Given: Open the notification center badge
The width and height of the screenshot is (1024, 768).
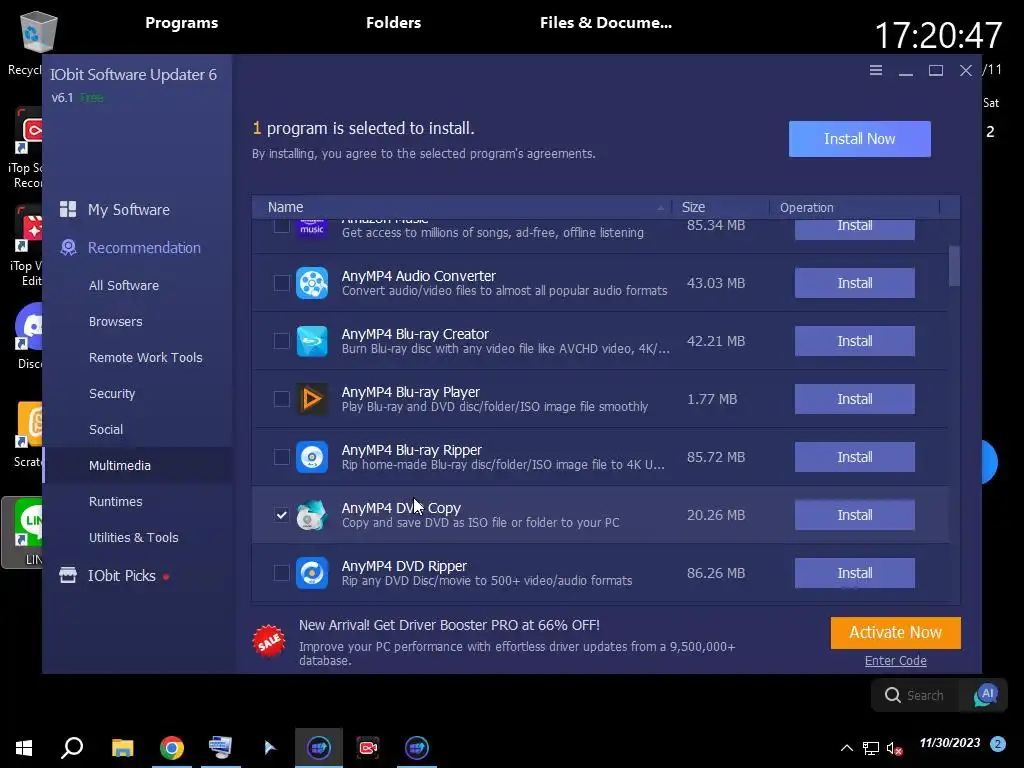Looking at the screenshot, I should (x=997, y=744).
